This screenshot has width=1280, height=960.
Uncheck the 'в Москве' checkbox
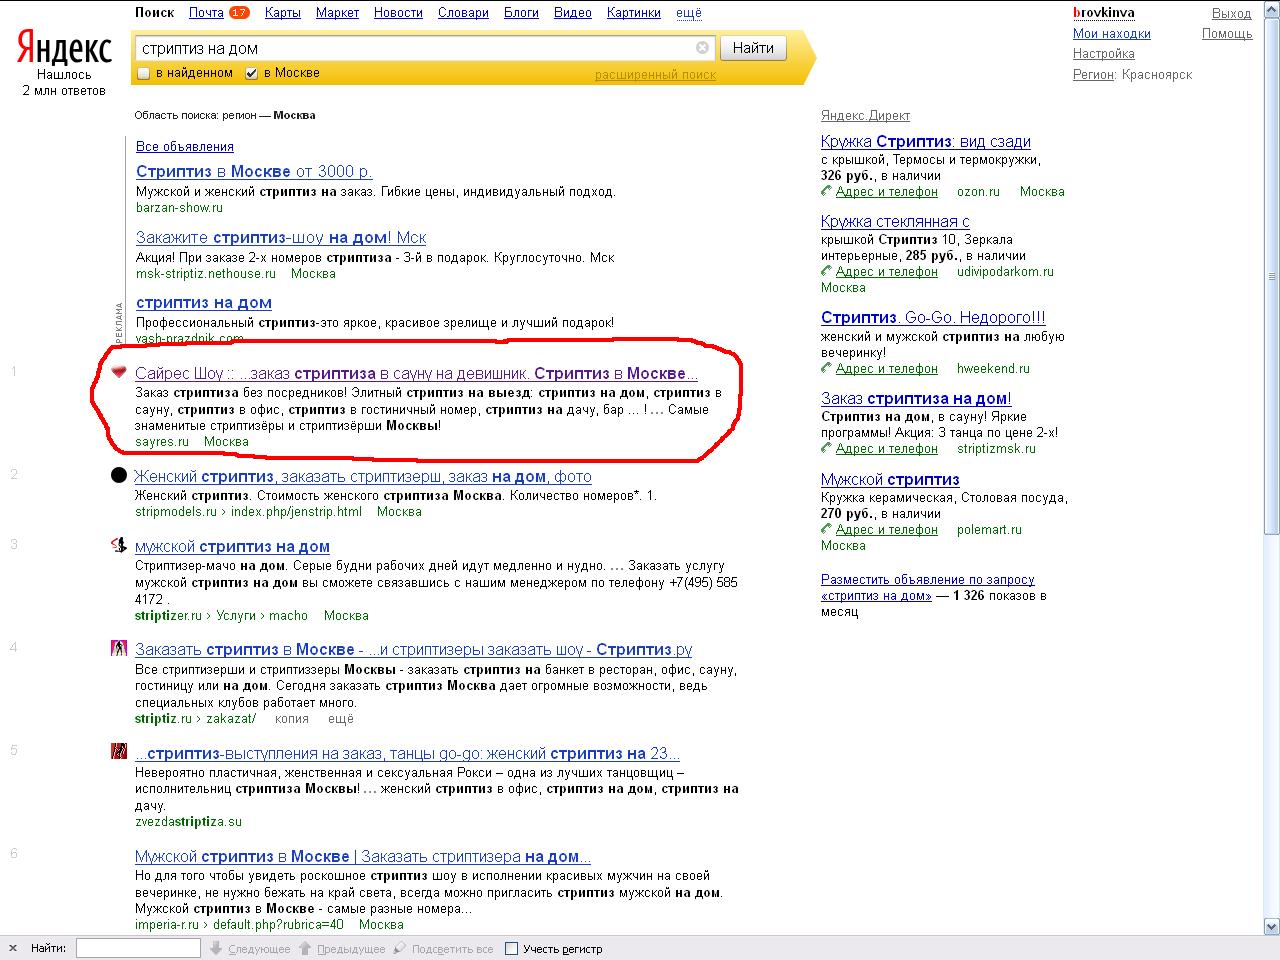tap(252, 73)
